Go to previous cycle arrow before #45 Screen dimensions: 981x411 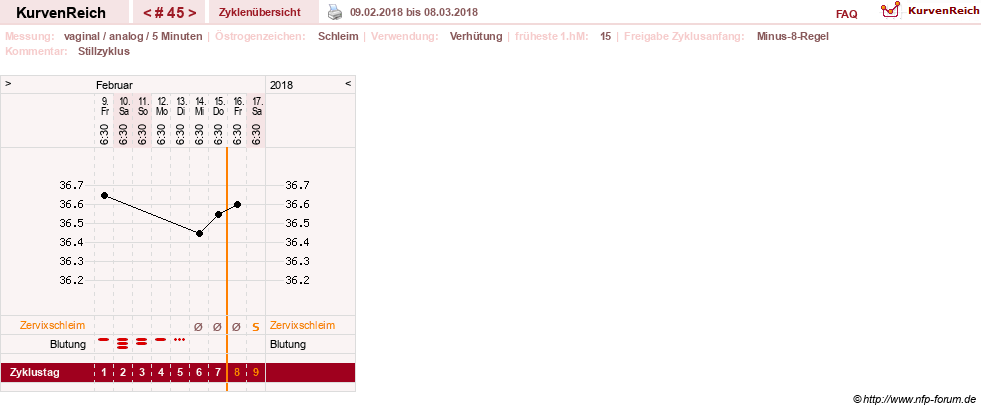[146, 13]
